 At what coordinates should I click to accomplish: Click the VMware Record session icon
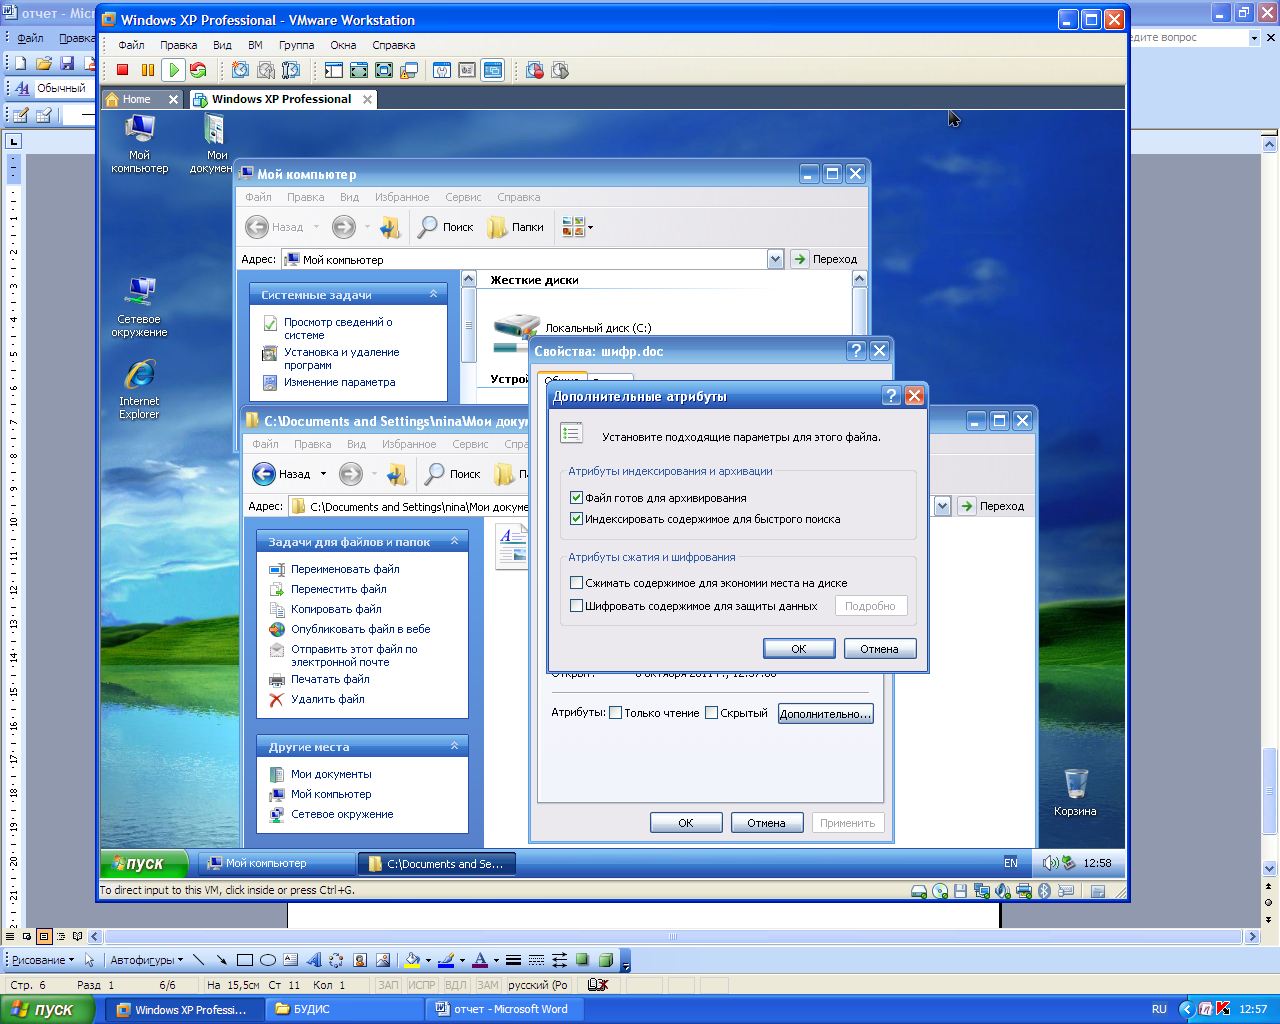coord(535,70)
